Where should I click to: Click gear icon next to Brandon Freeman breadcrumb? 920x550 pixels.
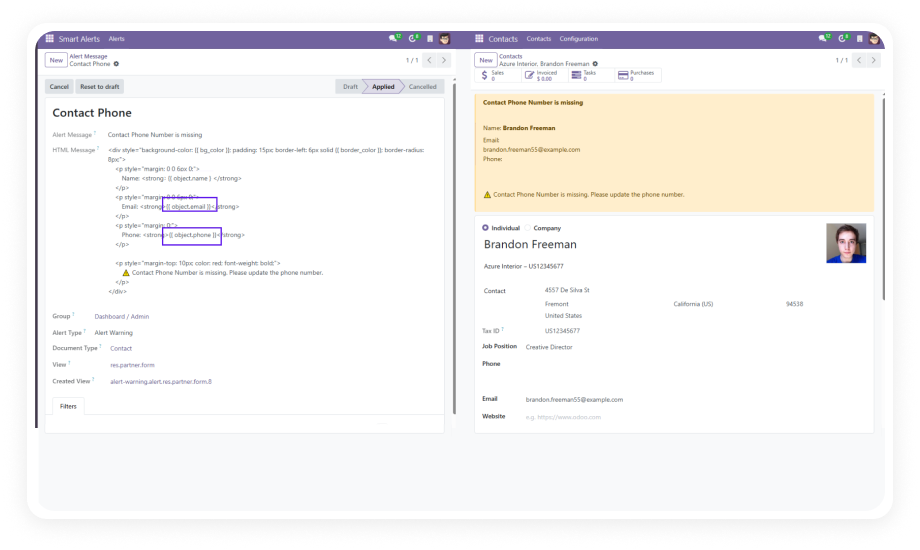click(x=595, y=64)
